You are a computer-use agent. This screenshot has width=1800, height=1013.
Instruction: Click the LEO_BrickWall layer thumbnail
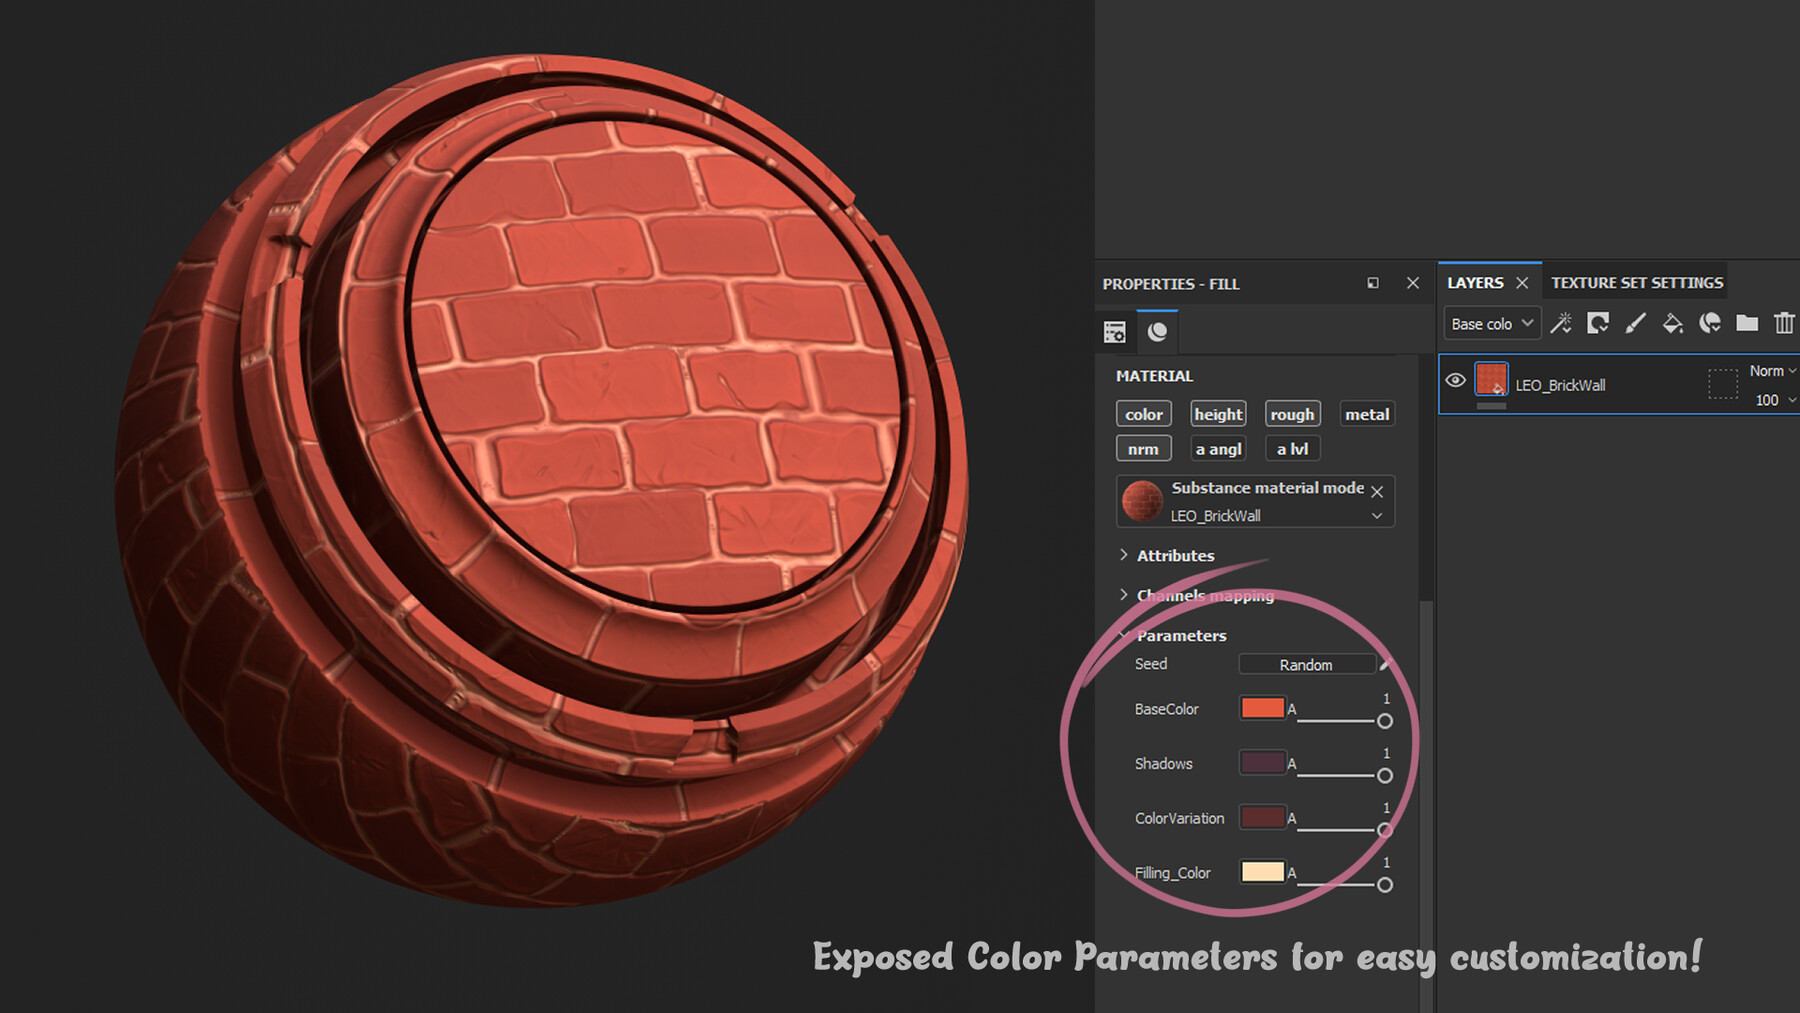pyautogui.click(x=1490, y=380)
